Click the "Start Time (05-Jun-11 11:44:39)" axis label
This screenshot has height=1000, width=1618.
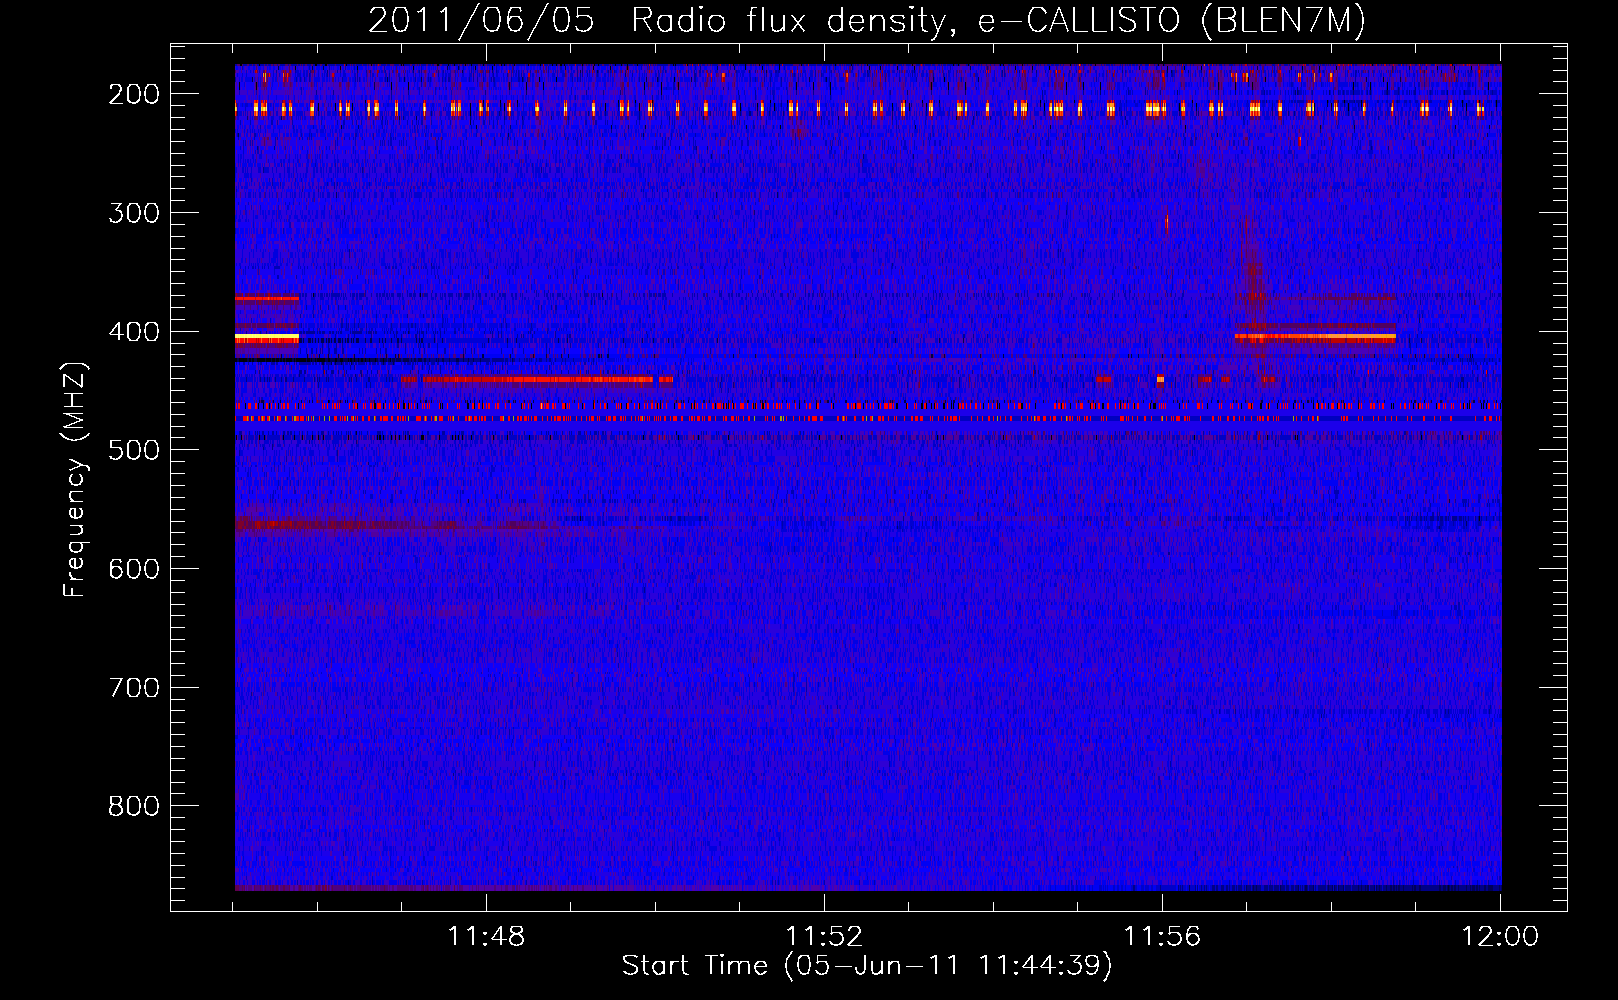[x=867, y=966]
